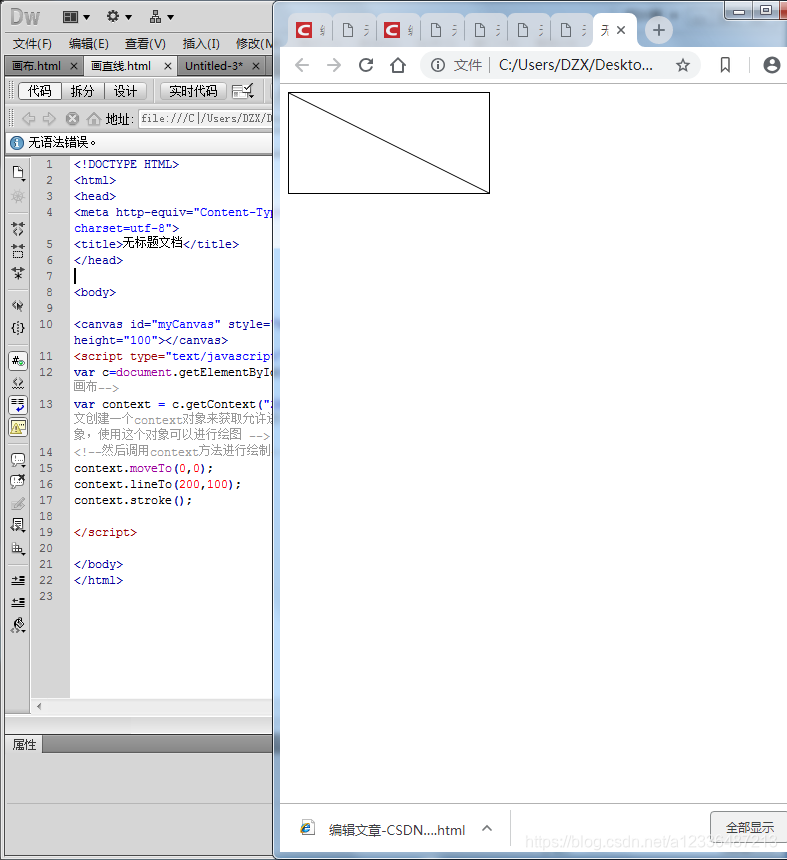Click Select Parent Tag icon
787x860 pixels.
click(x=18, y=305)
